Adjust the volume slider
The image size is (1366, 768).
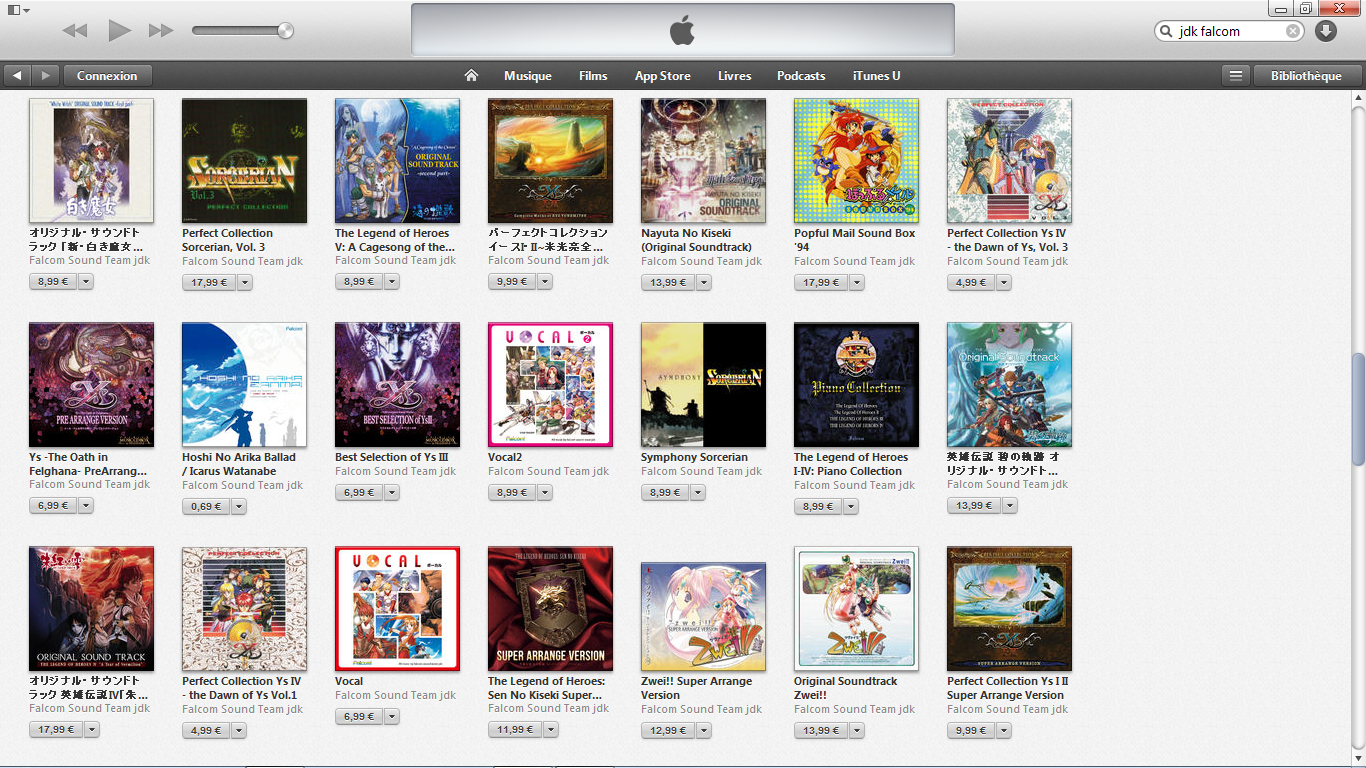(x=242, y=31)
